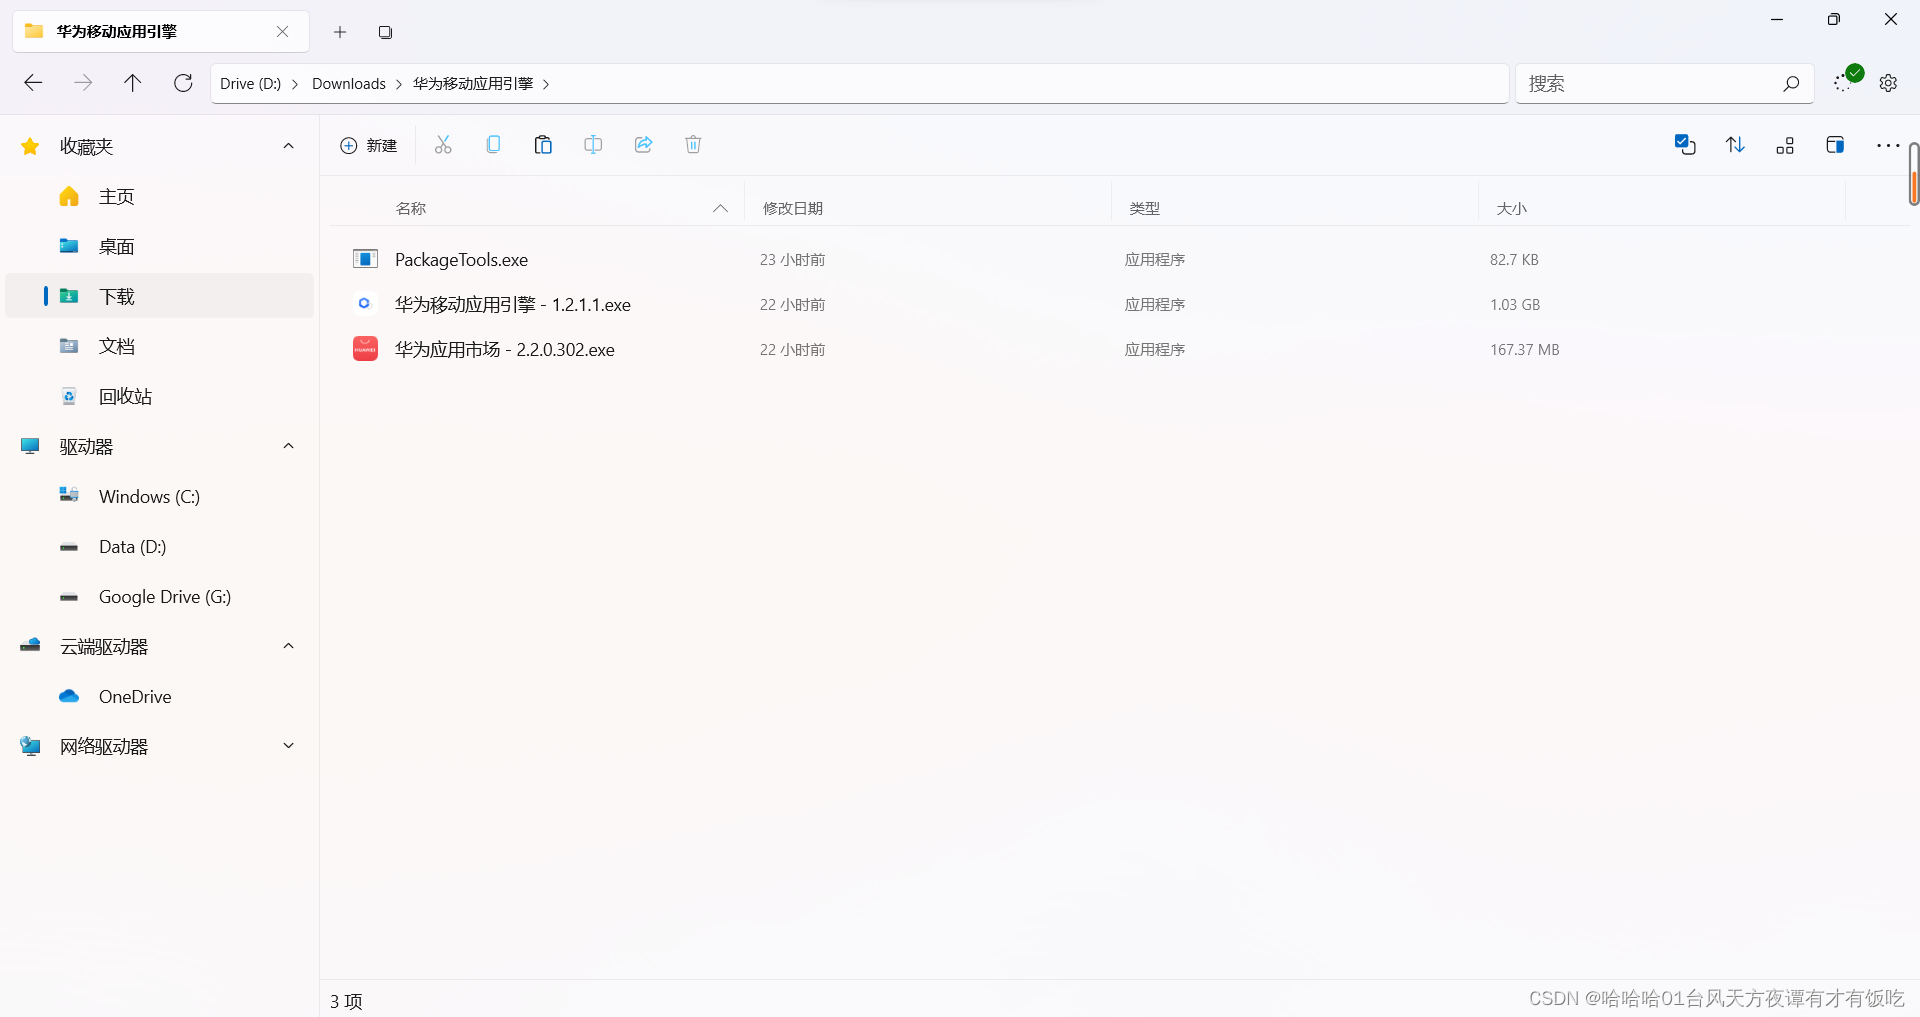Open the sync status icon with green check

pos(1847,79)
